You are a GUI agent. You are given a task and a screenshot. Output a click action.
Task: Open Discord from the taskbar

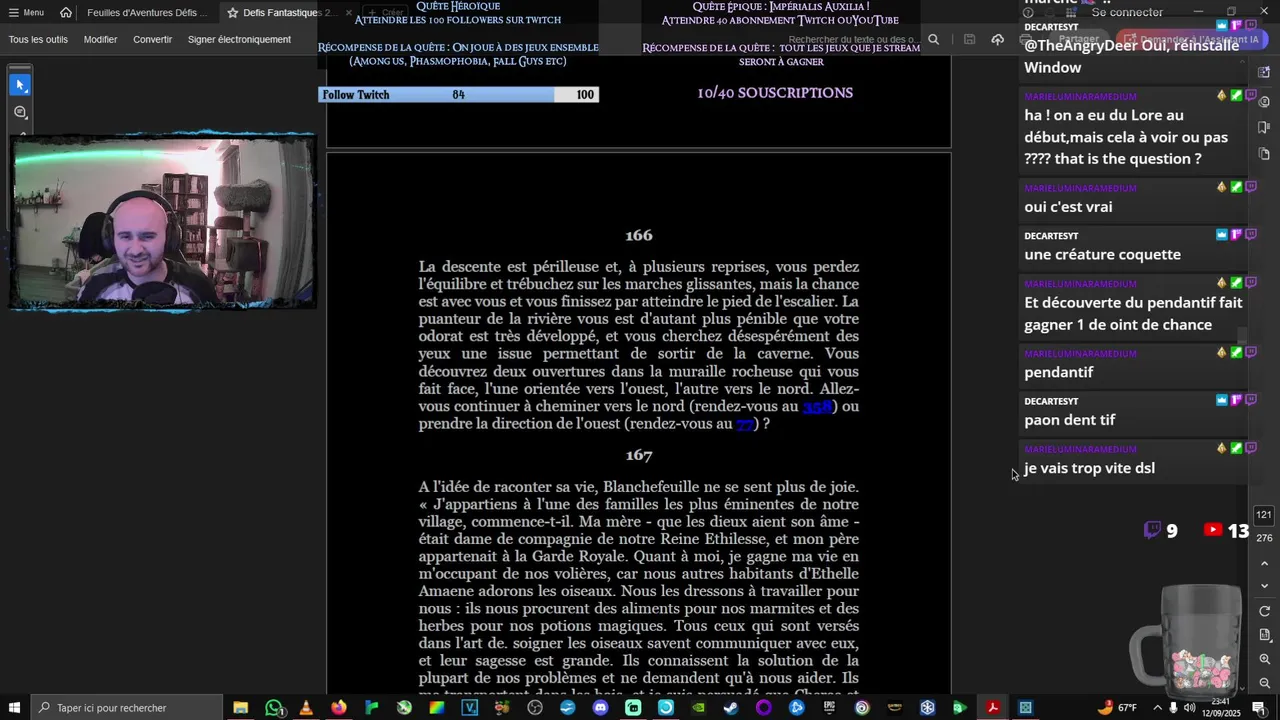tap(600, 707)
